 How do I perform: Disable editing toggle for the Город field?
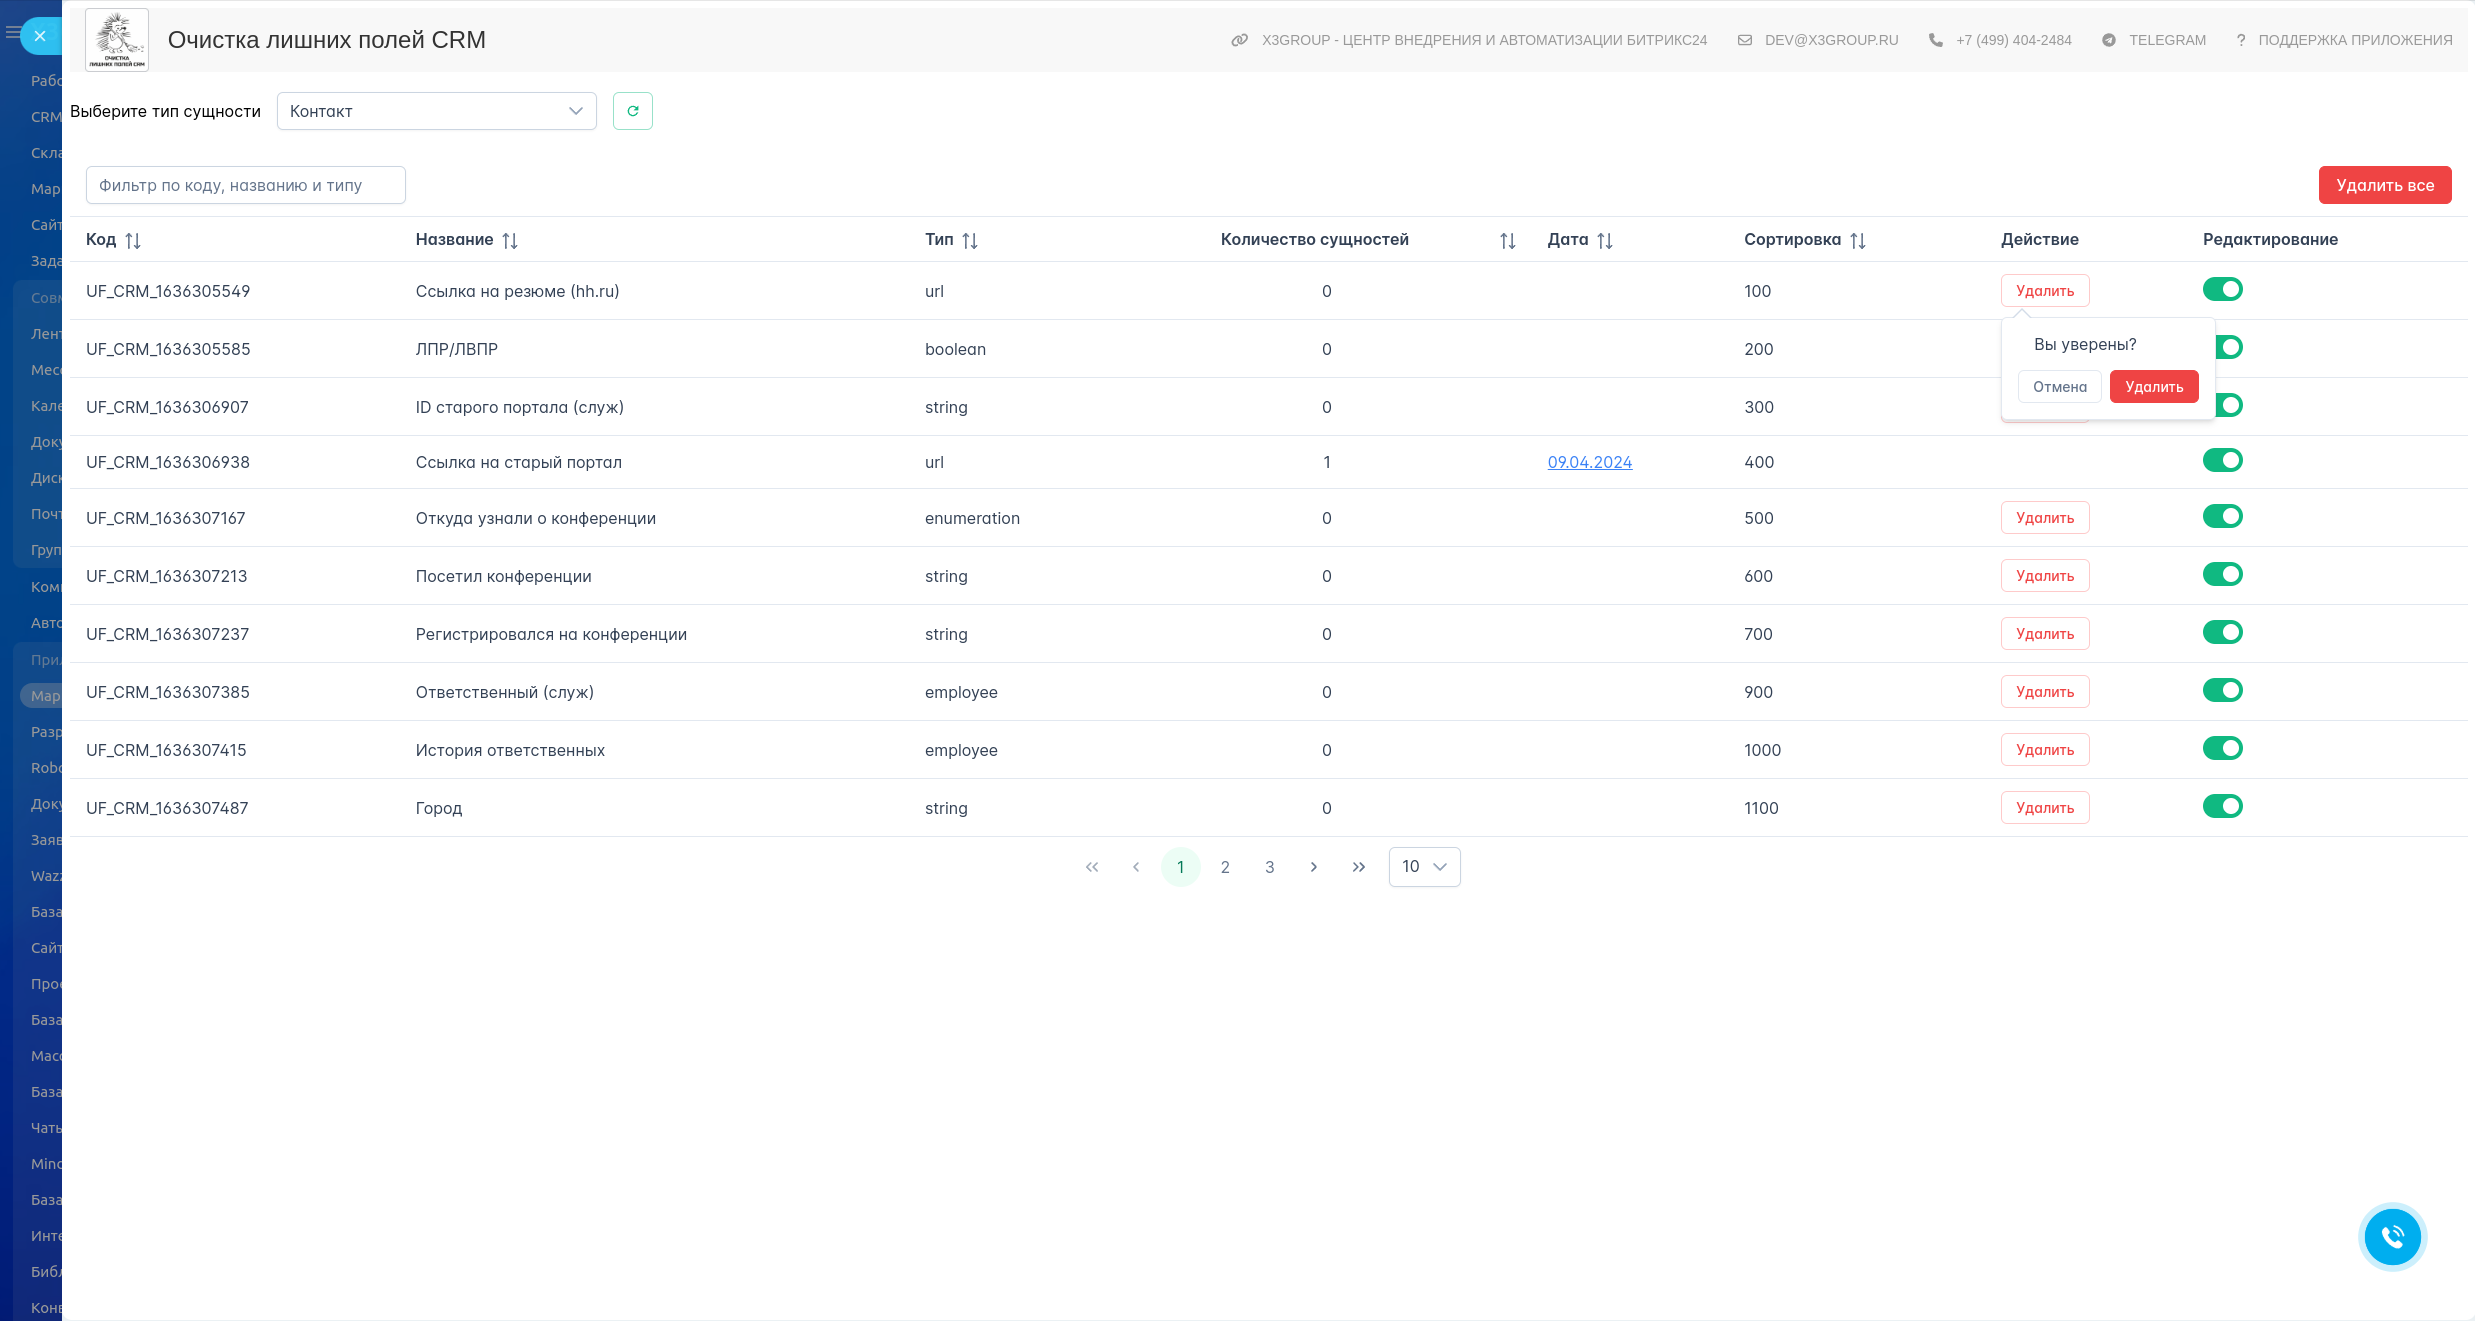pyautogui.click(x=2222, y=807)
